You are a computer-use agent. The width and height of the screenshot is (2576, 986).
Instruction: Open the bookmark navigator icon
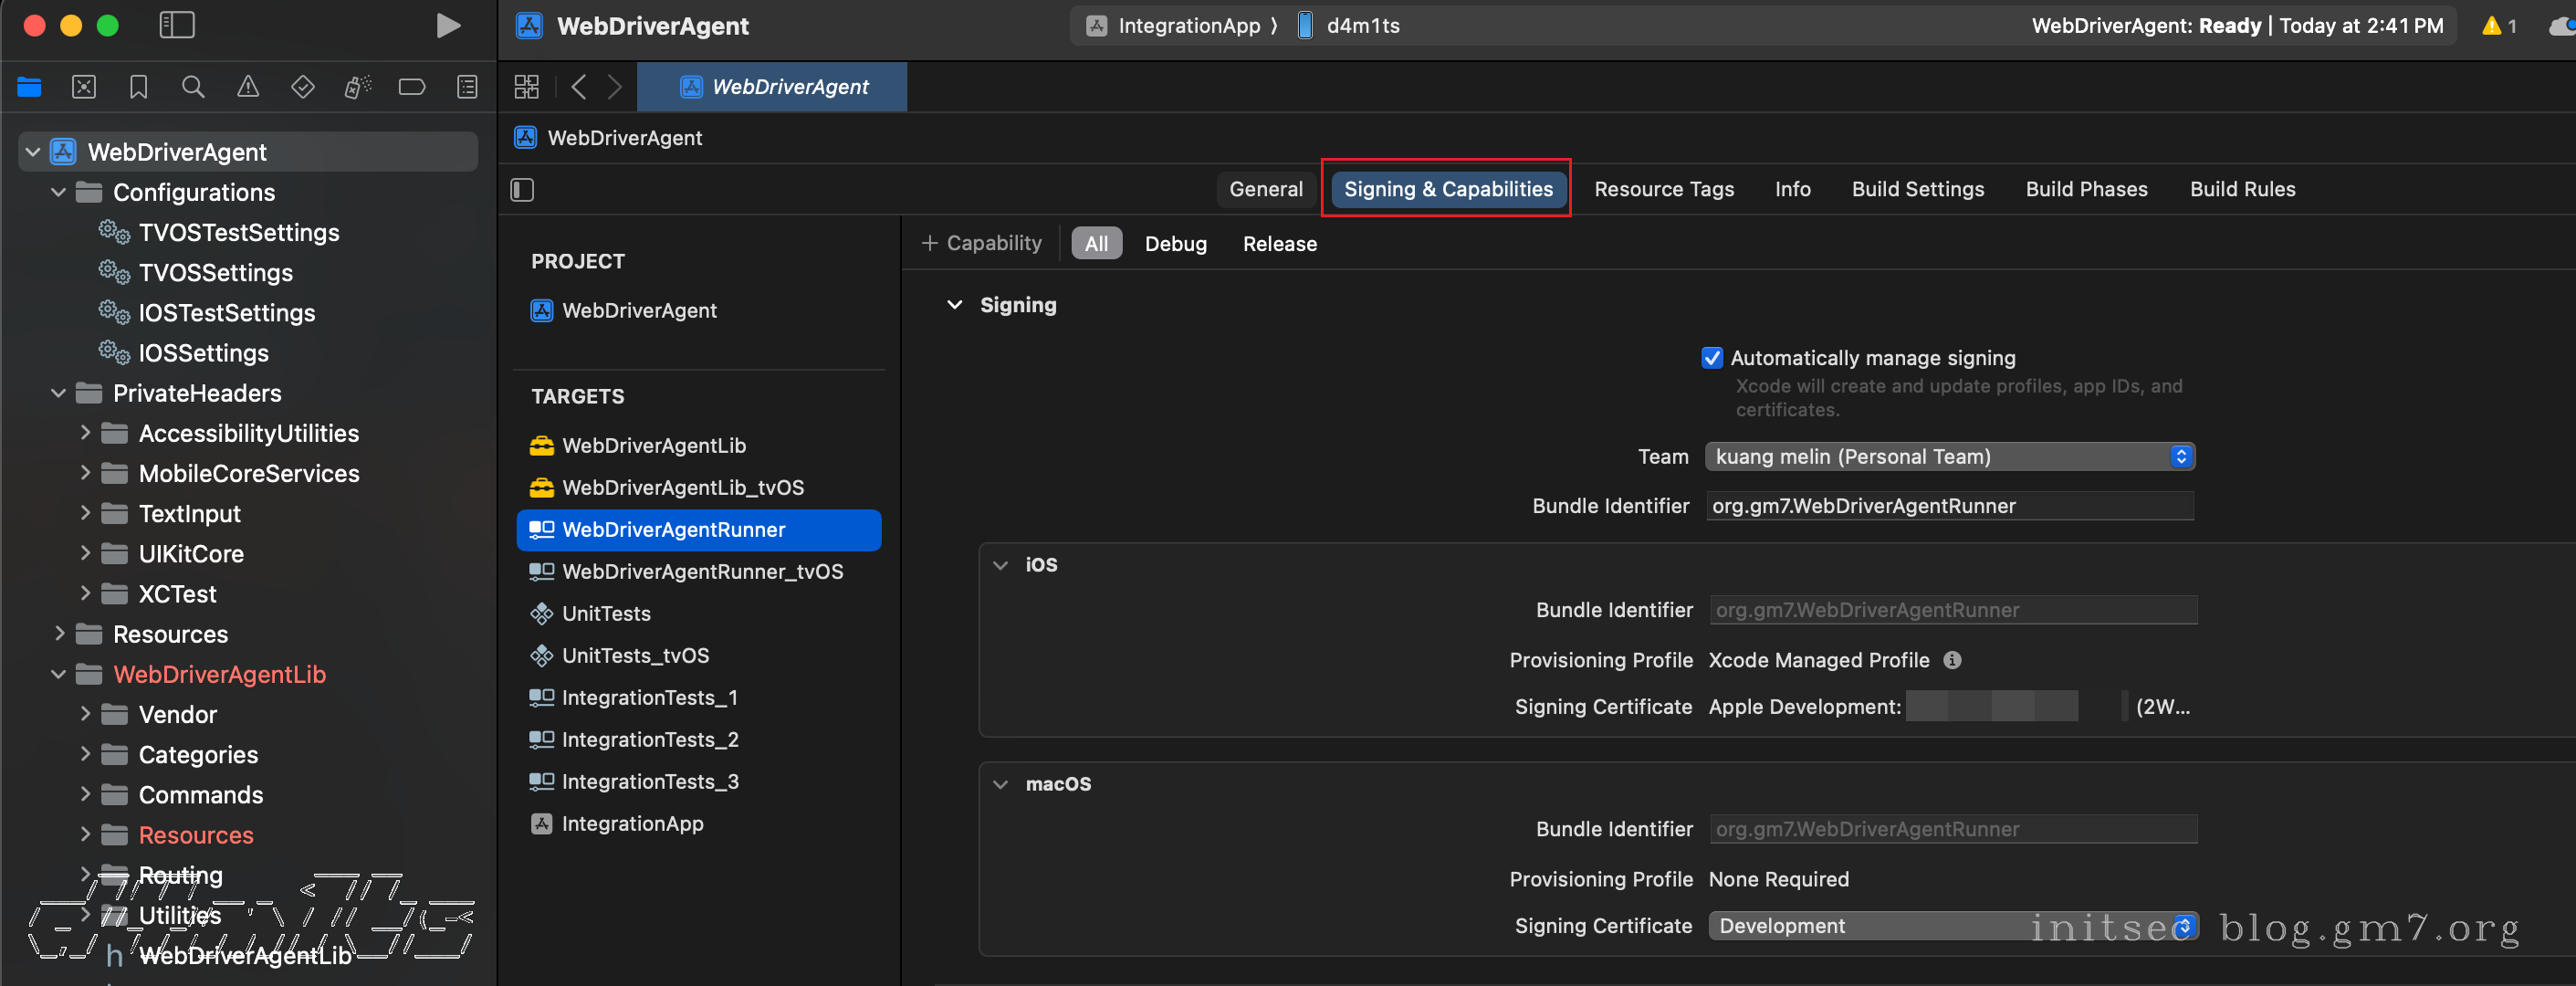(x=138, y=87)
